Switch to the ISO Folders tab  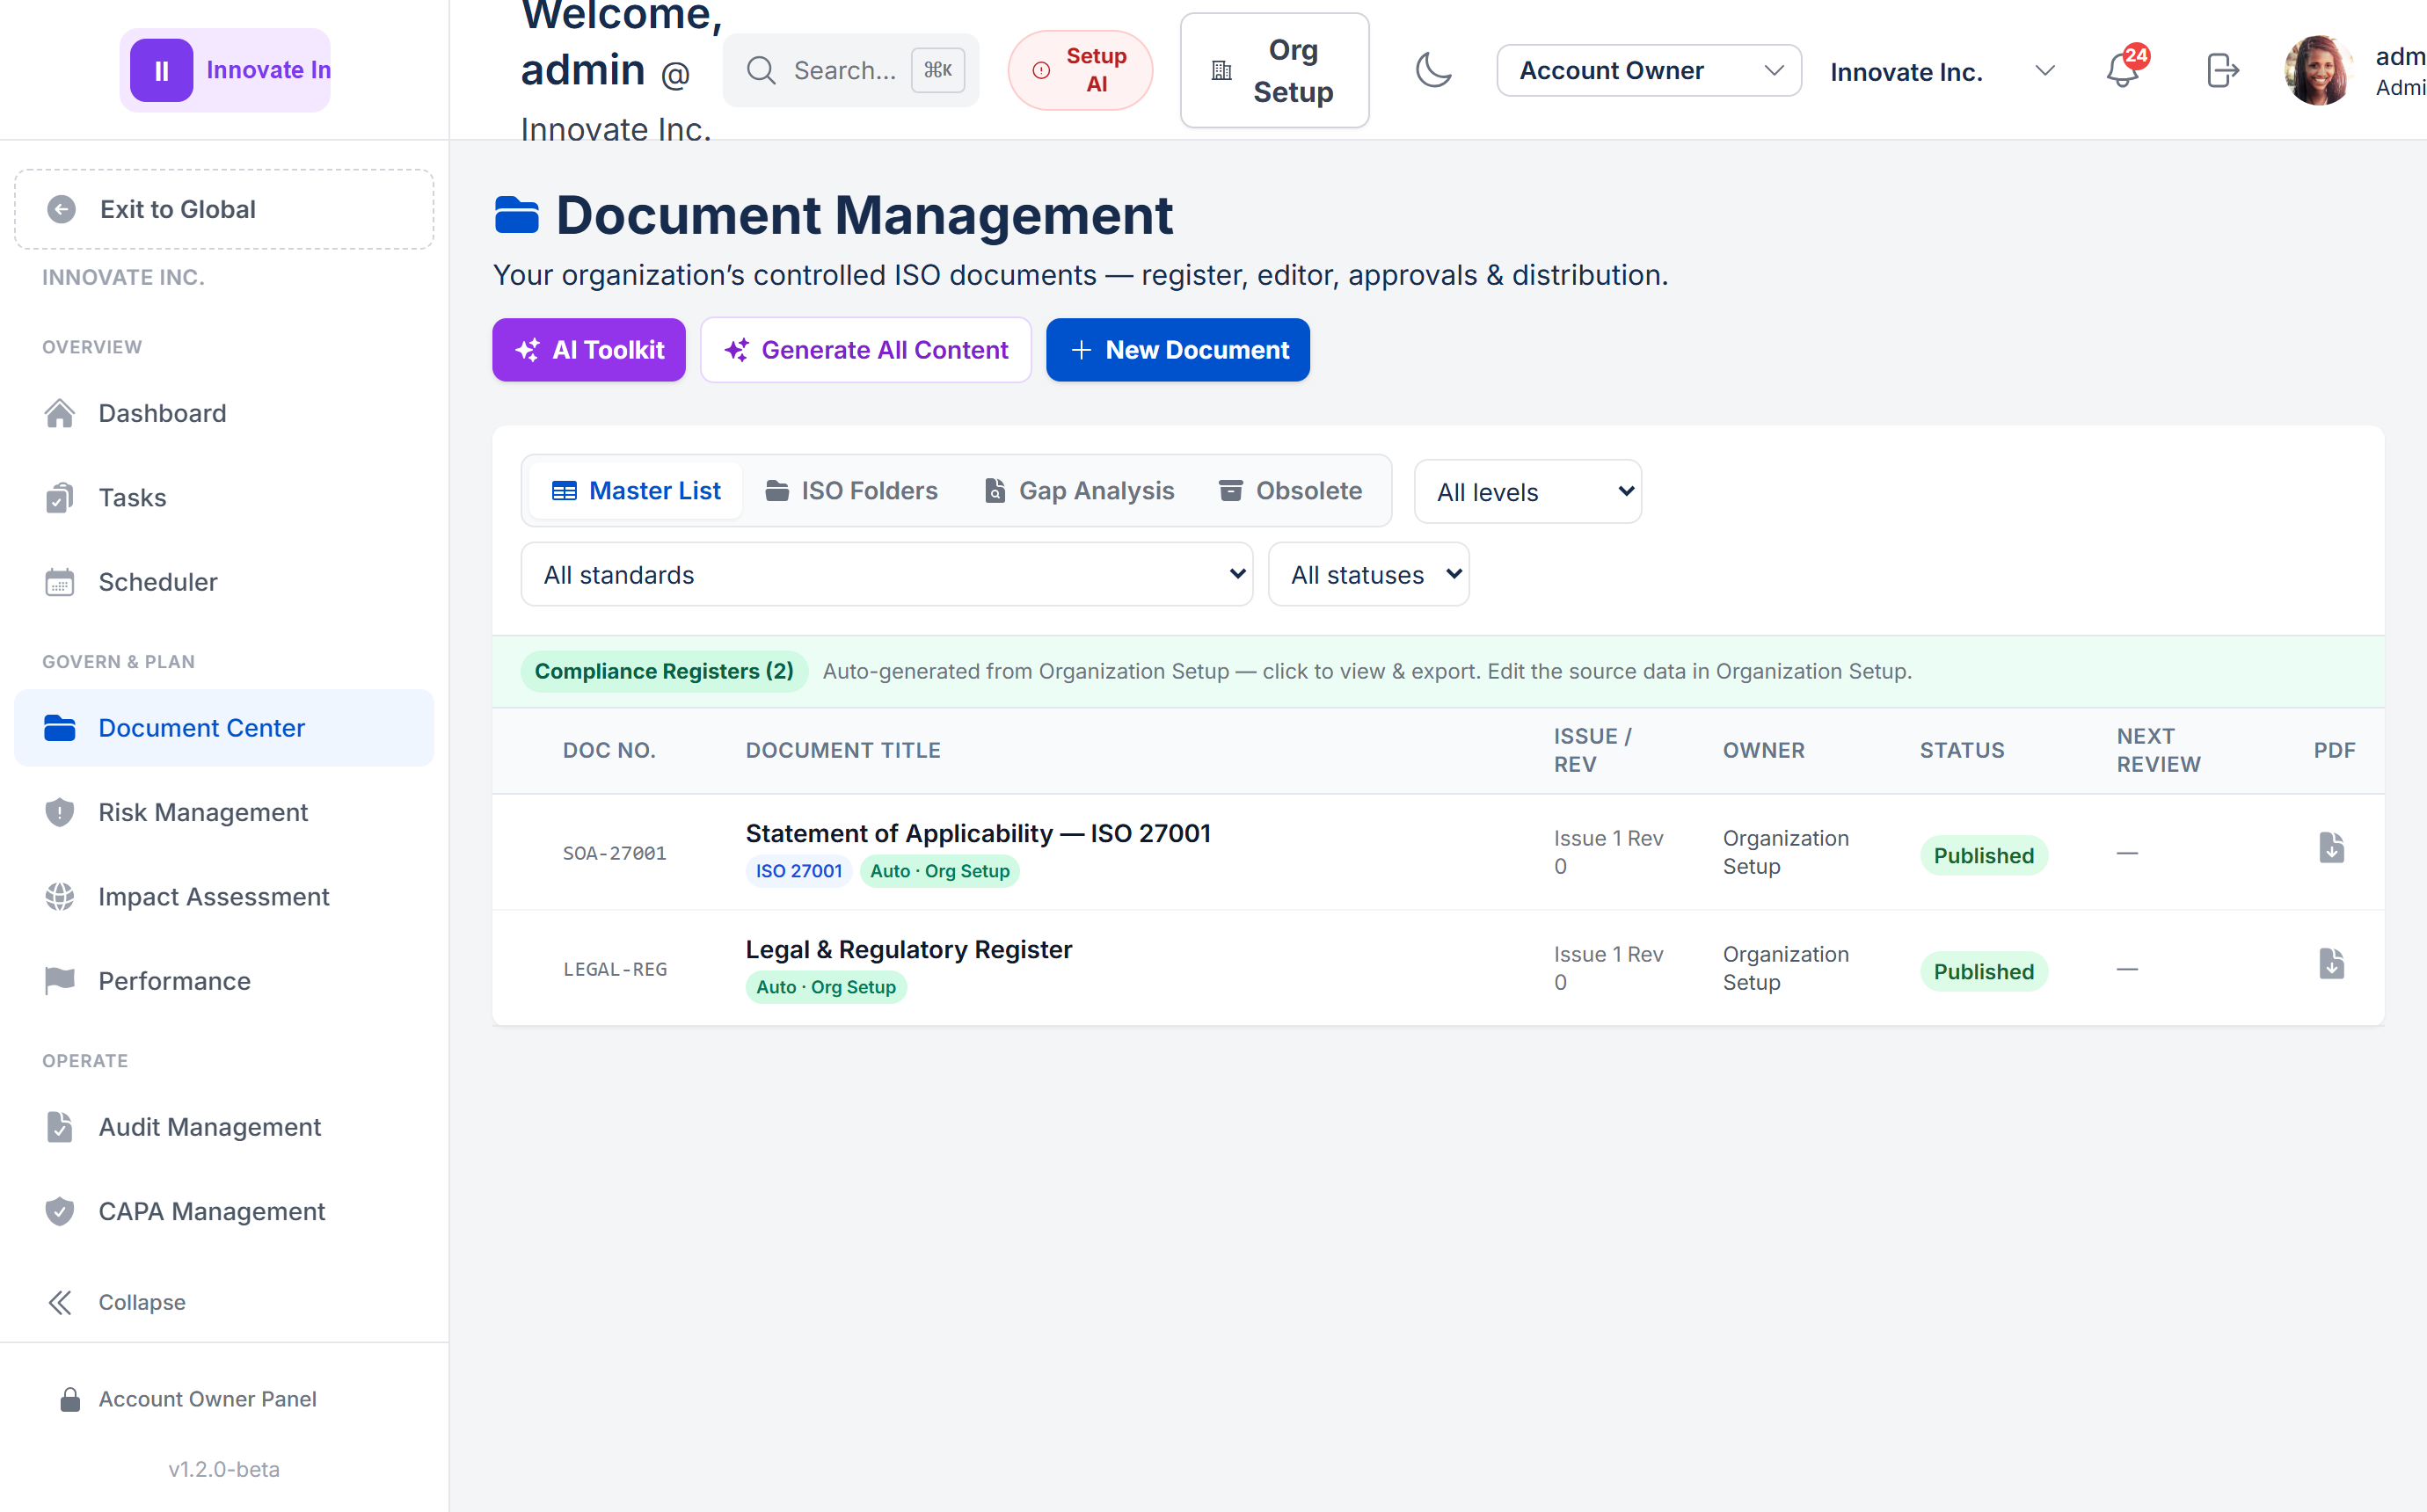pyautogui.click(x=851, y=491)
